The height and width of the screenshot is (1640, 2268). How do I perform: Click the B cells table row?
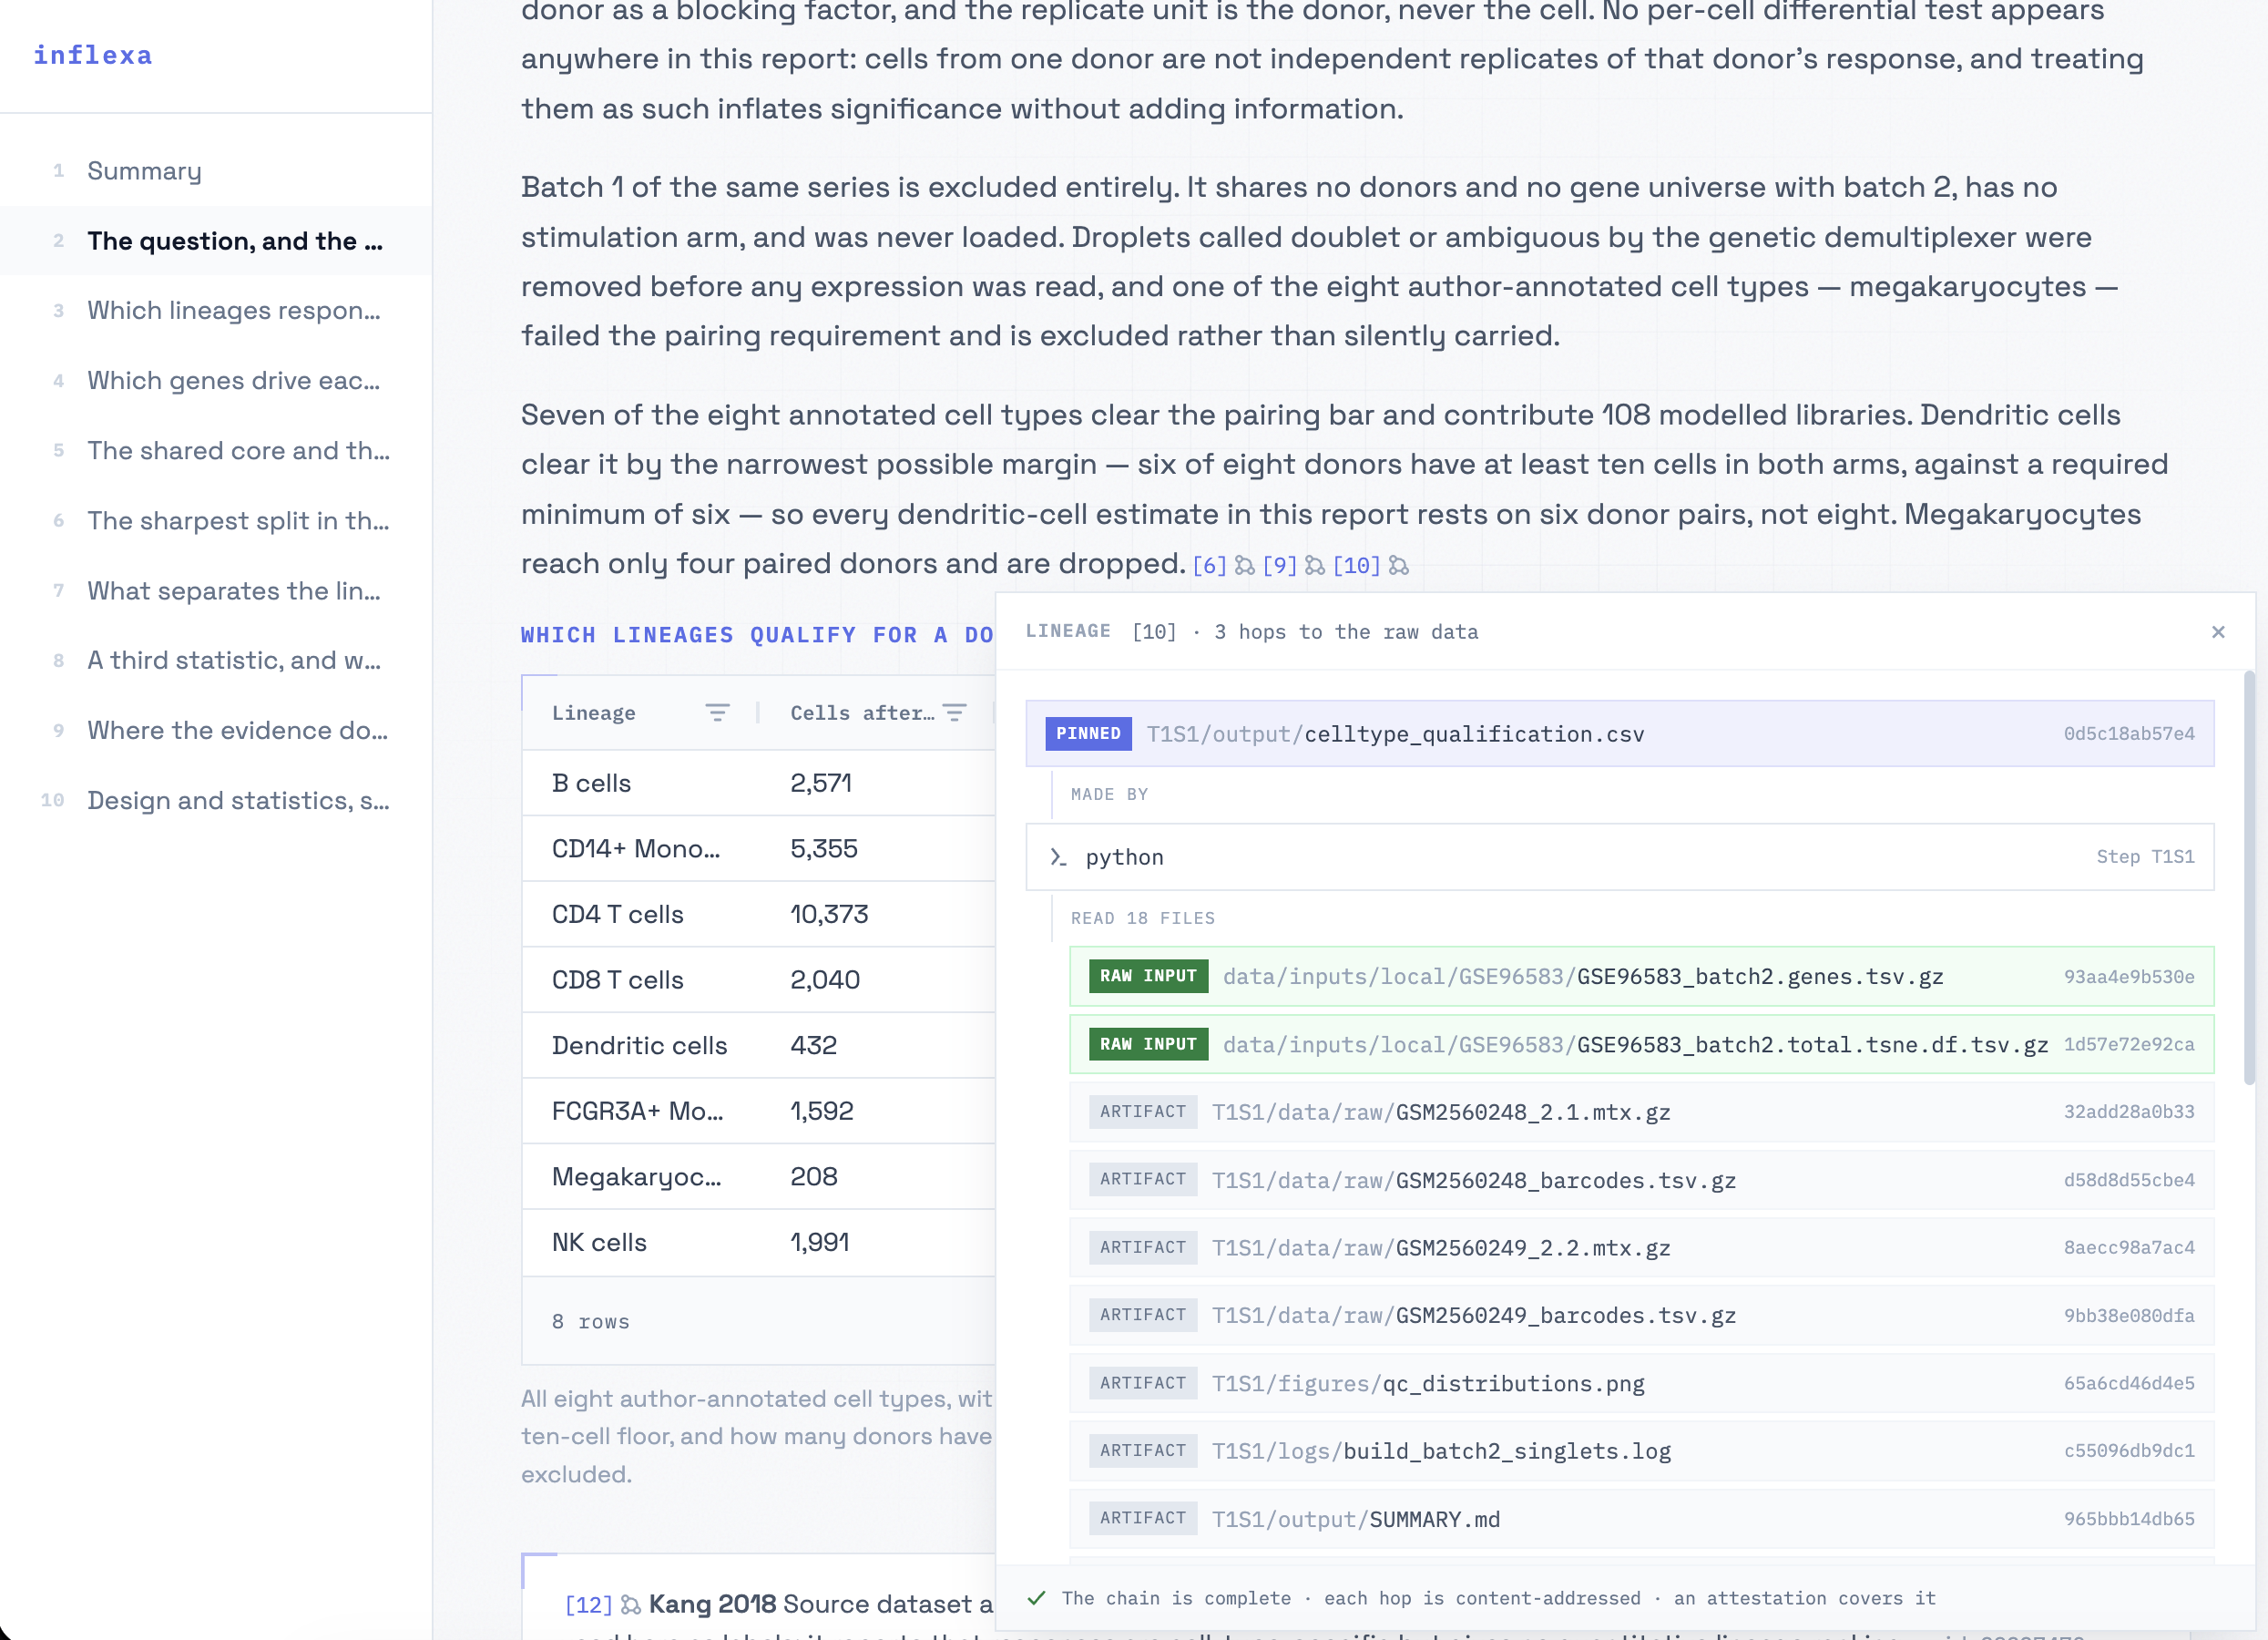coord(758,783)
